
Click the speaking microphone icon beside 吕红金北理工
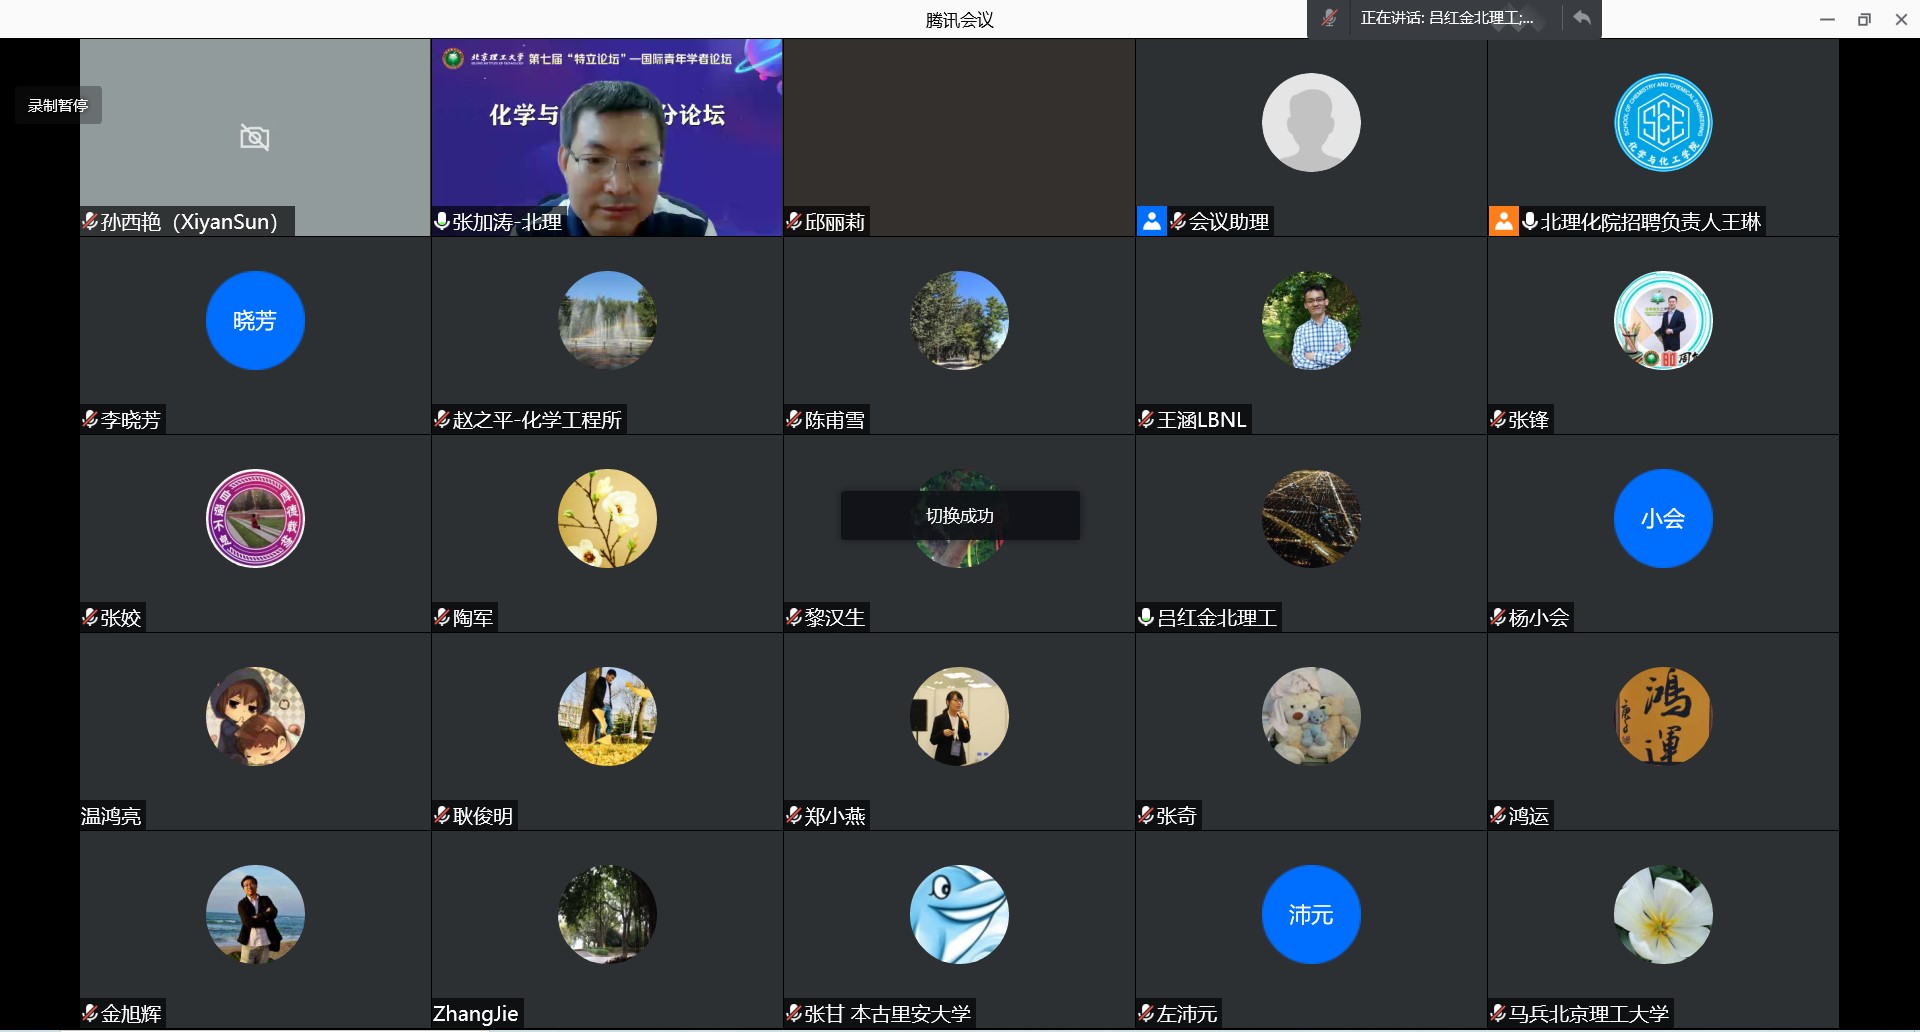point(1145,617)
